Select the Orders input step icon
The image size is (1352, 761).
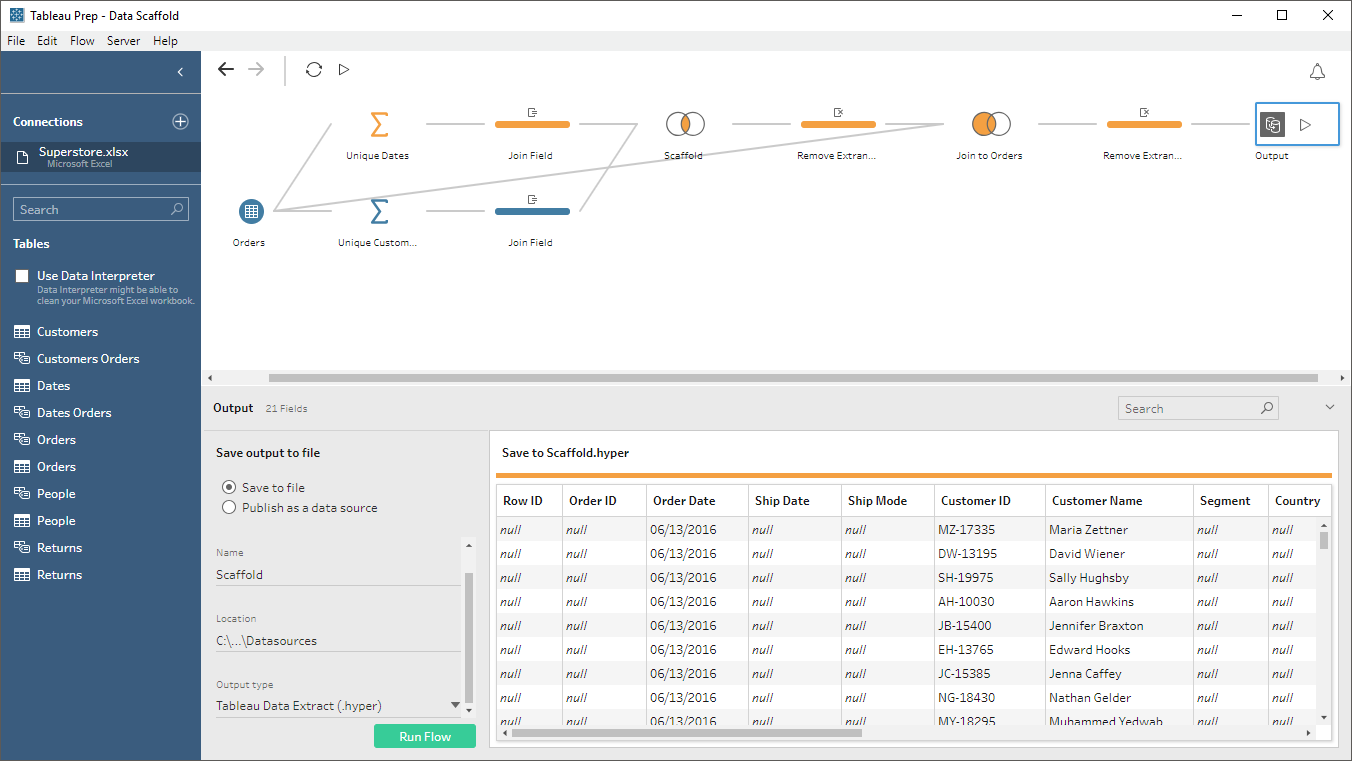[251, 211]
